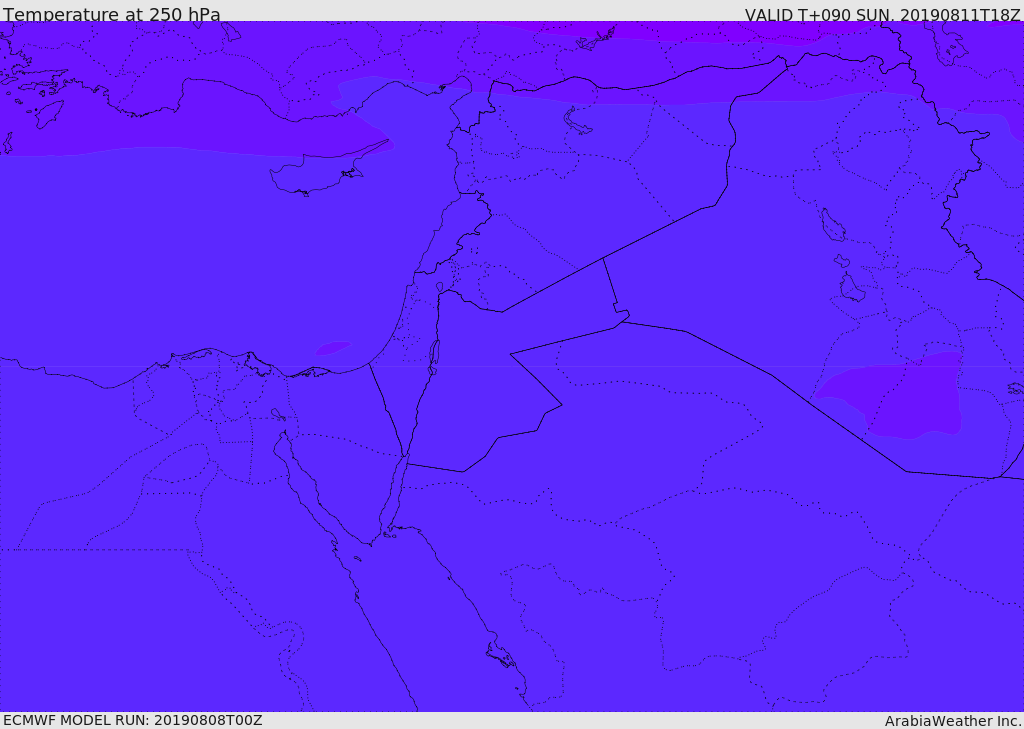Click the 'ArabiaWeather Inc' credit text
Viewport: 1024px width, 729px height.
click(x=953, y=721)
